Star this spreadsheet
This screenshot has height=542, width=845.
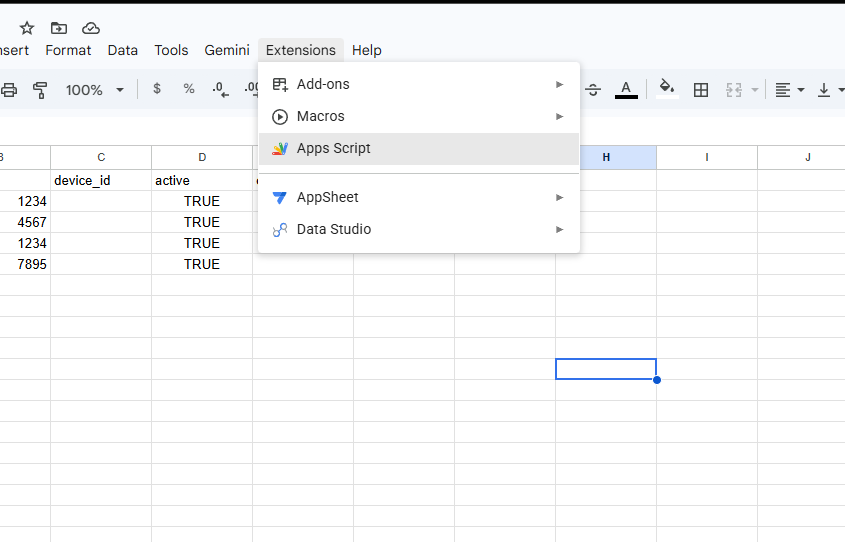click(26, 28)
